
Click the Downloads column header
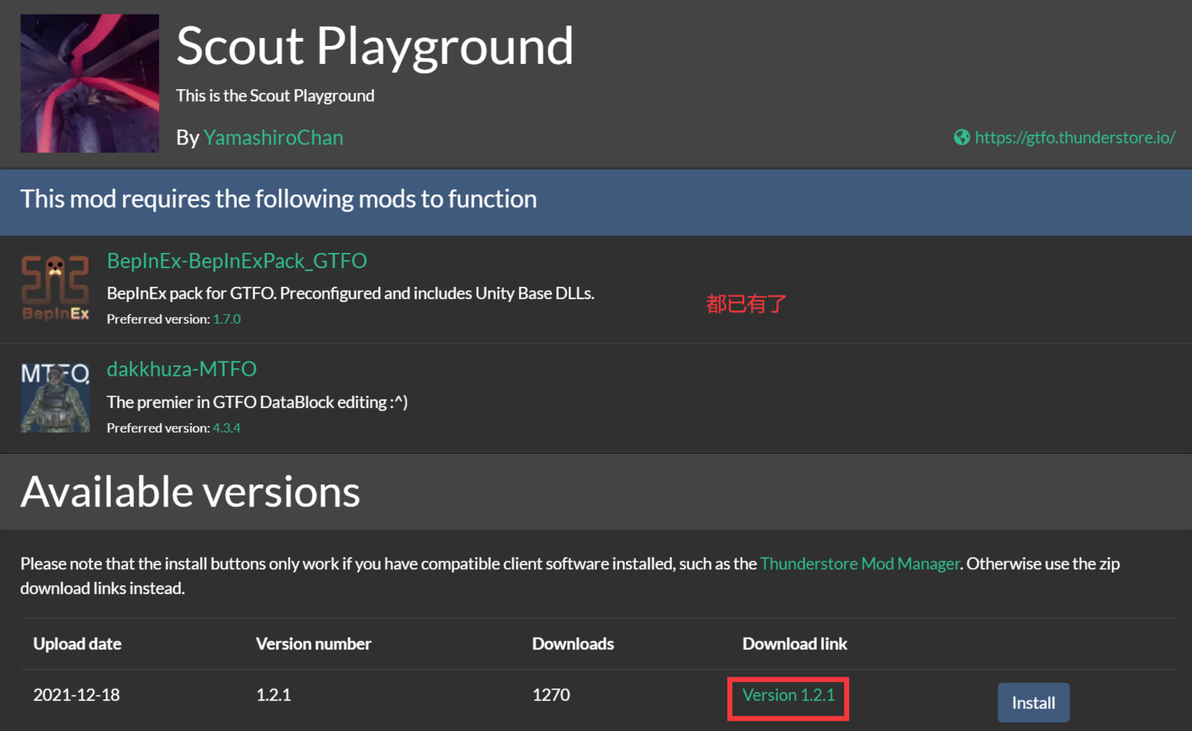coord(573,644)
